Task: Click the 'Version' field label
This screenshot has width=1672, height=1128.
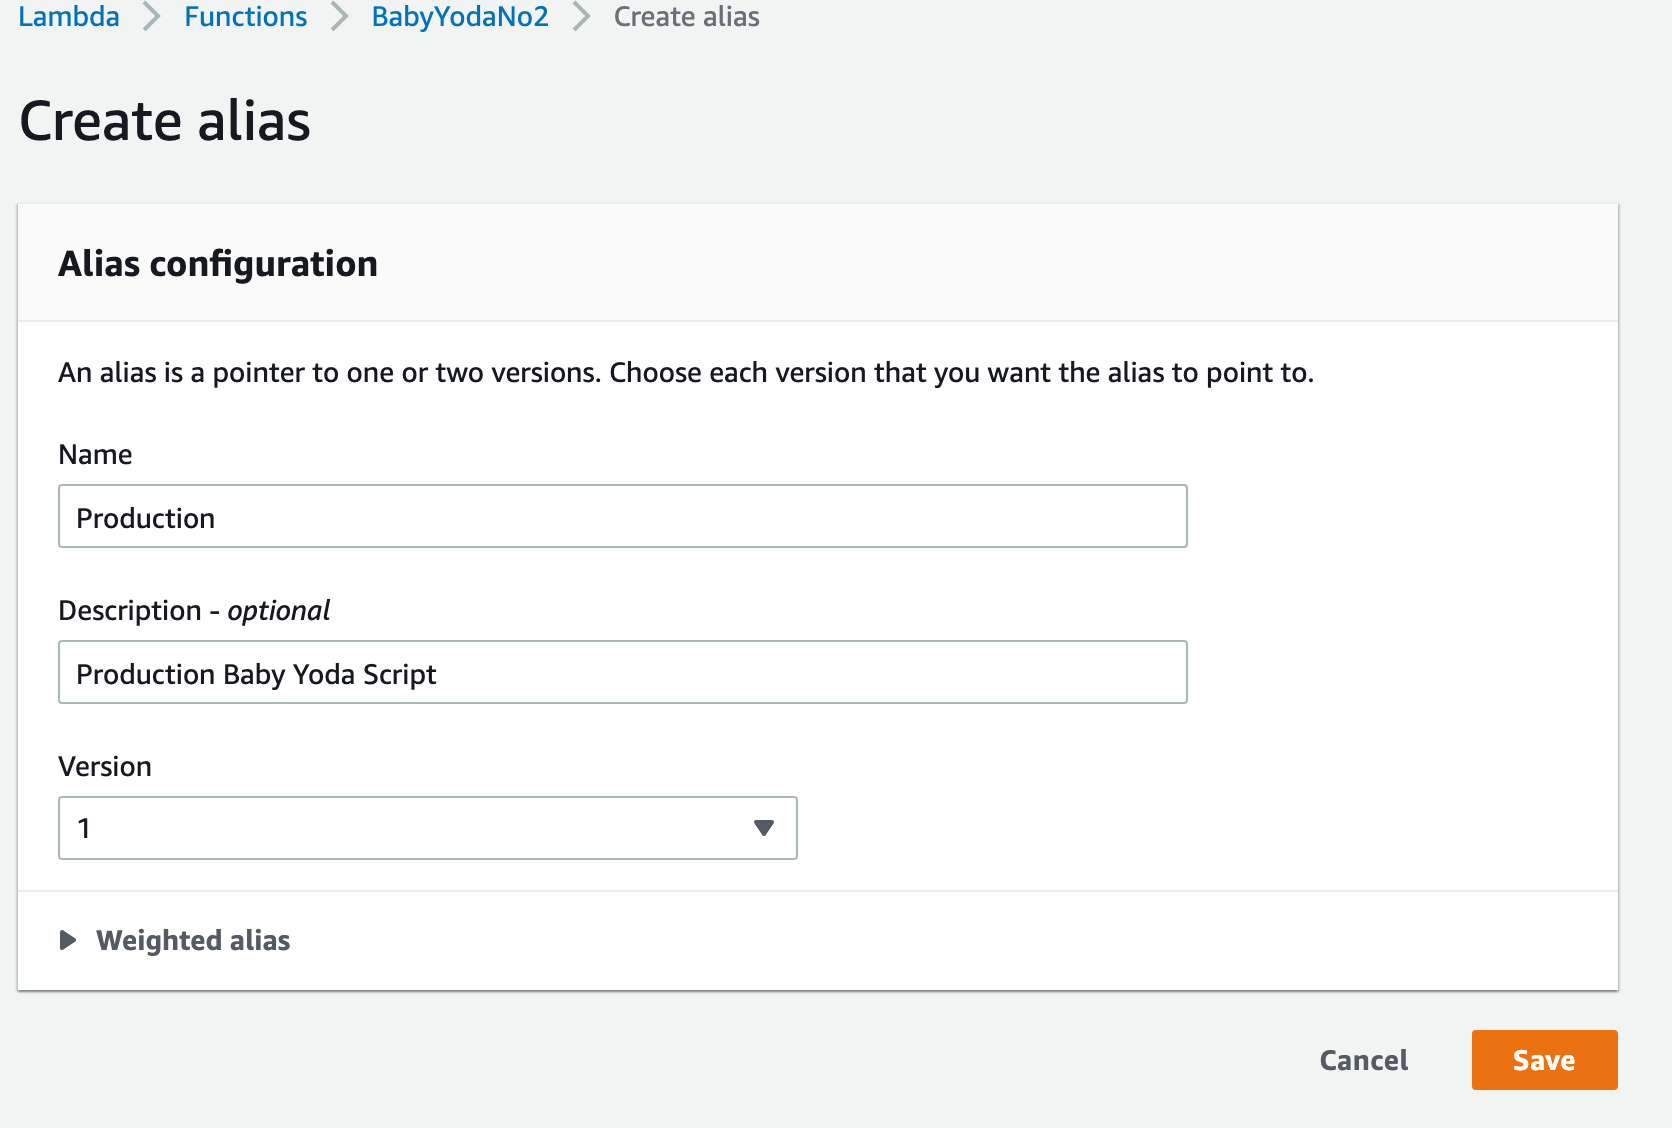Action: [105, 766]
